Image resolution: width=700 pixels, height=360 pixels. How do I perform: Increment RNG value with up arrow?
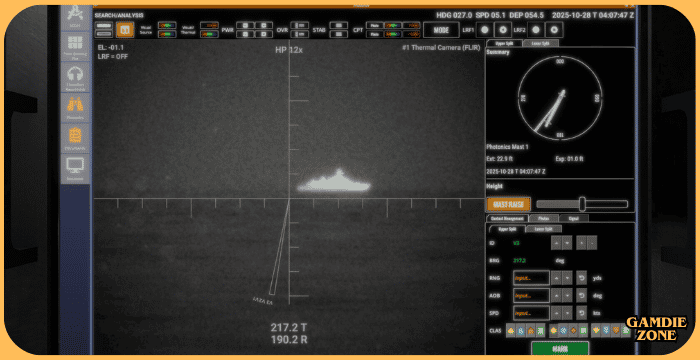(x=556, y=278)
